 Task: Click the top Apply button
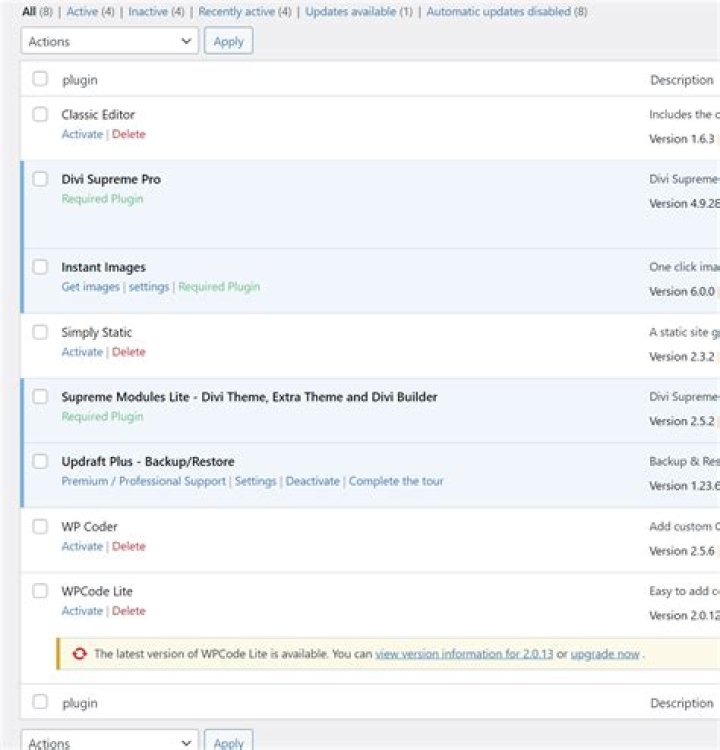pyautogui.click(x=229, y=41)
